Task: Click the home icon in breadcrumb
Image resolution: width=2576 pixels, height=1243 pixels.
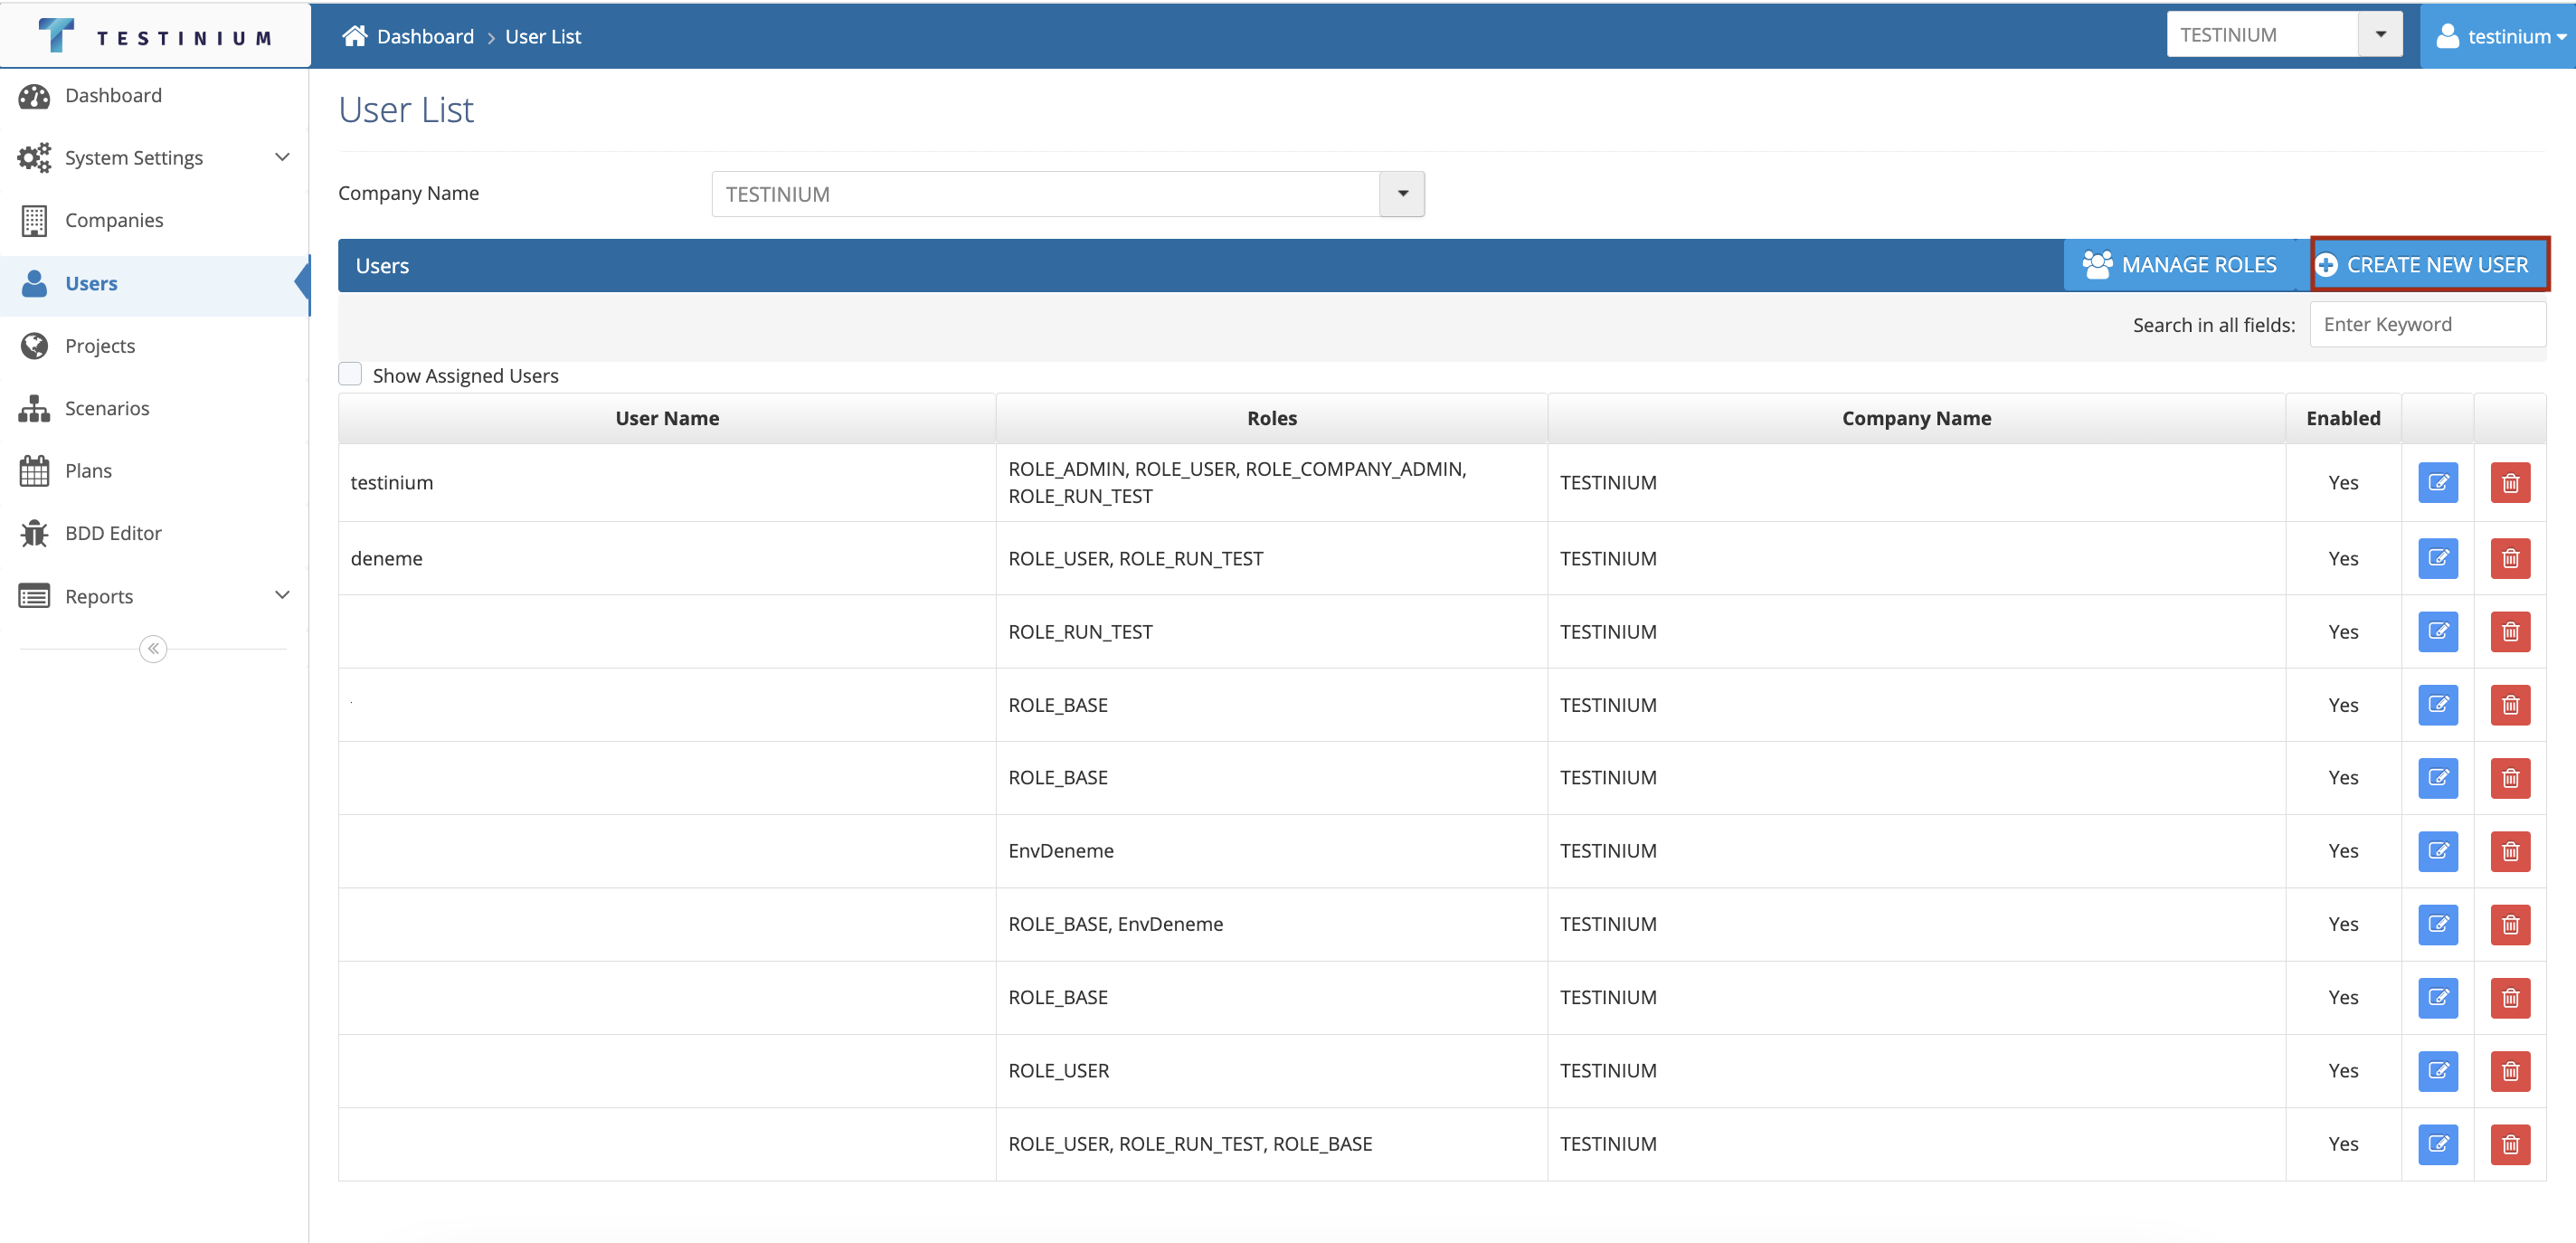Action: (354, 36)
